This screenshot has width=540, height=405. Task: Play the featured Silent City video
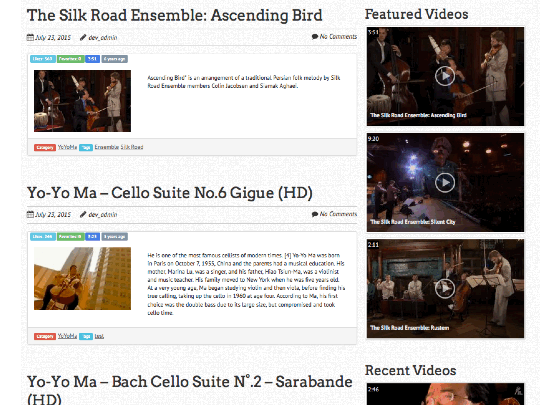pos(445,183)
